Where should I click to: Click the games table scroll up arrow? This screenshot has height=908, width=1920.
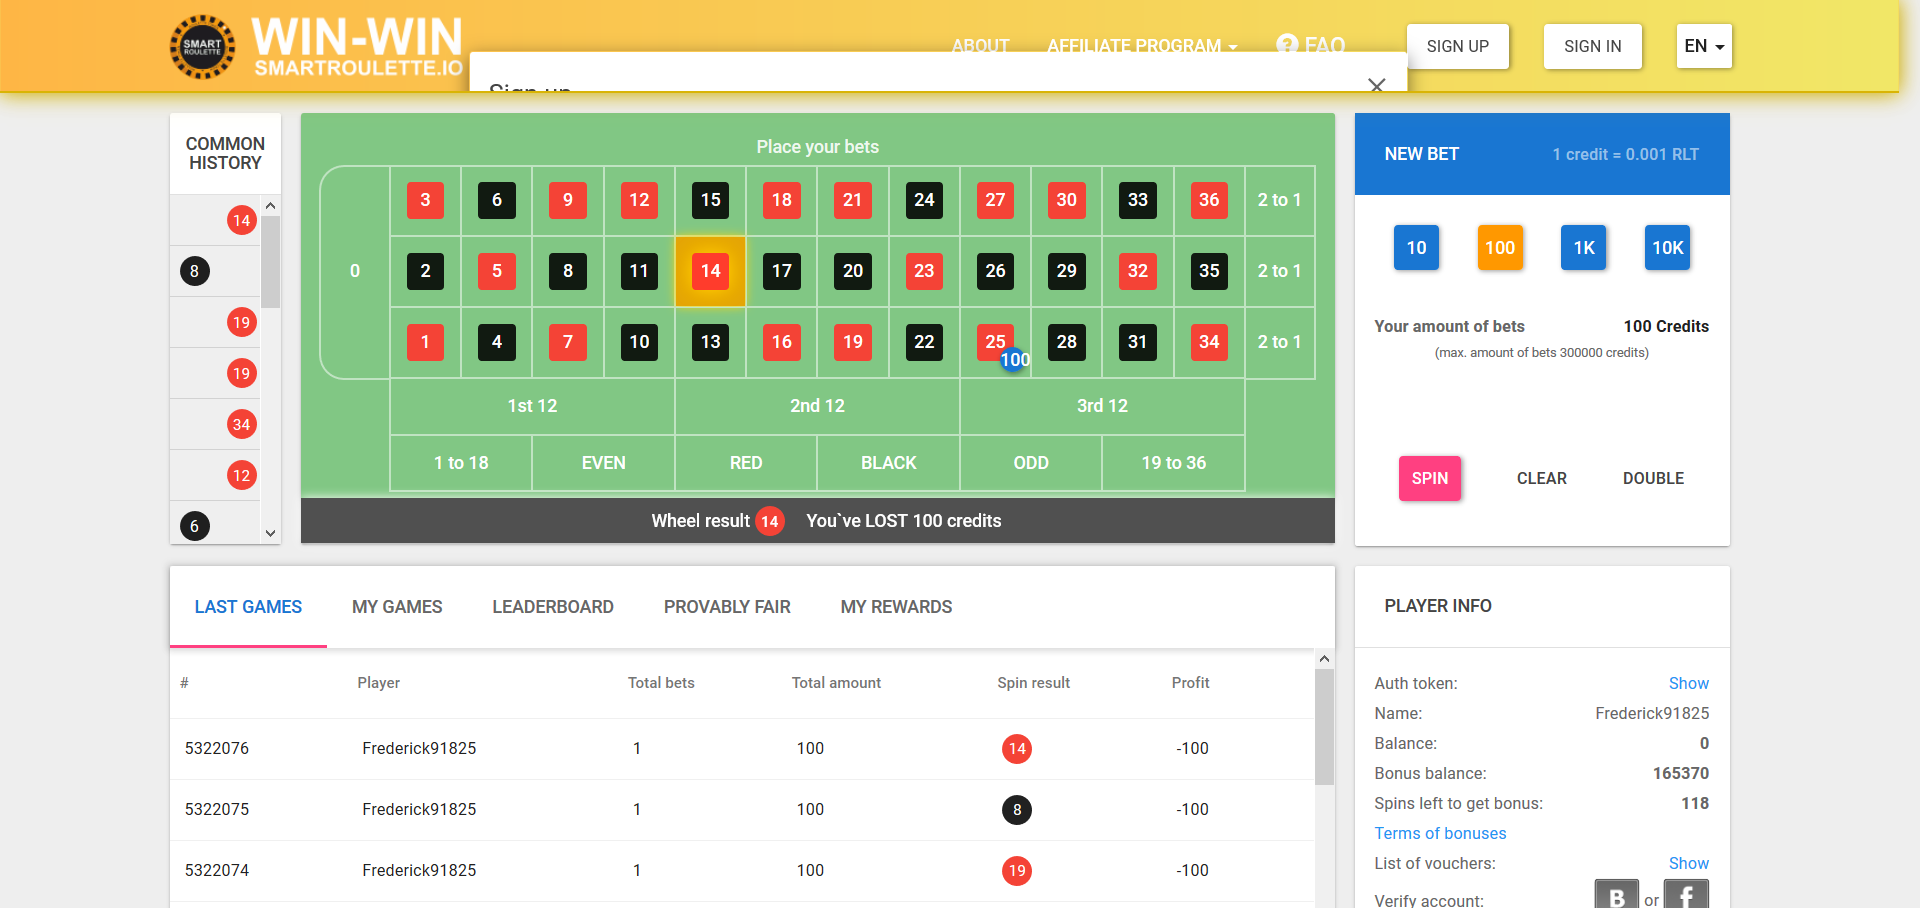[1324, 659]
